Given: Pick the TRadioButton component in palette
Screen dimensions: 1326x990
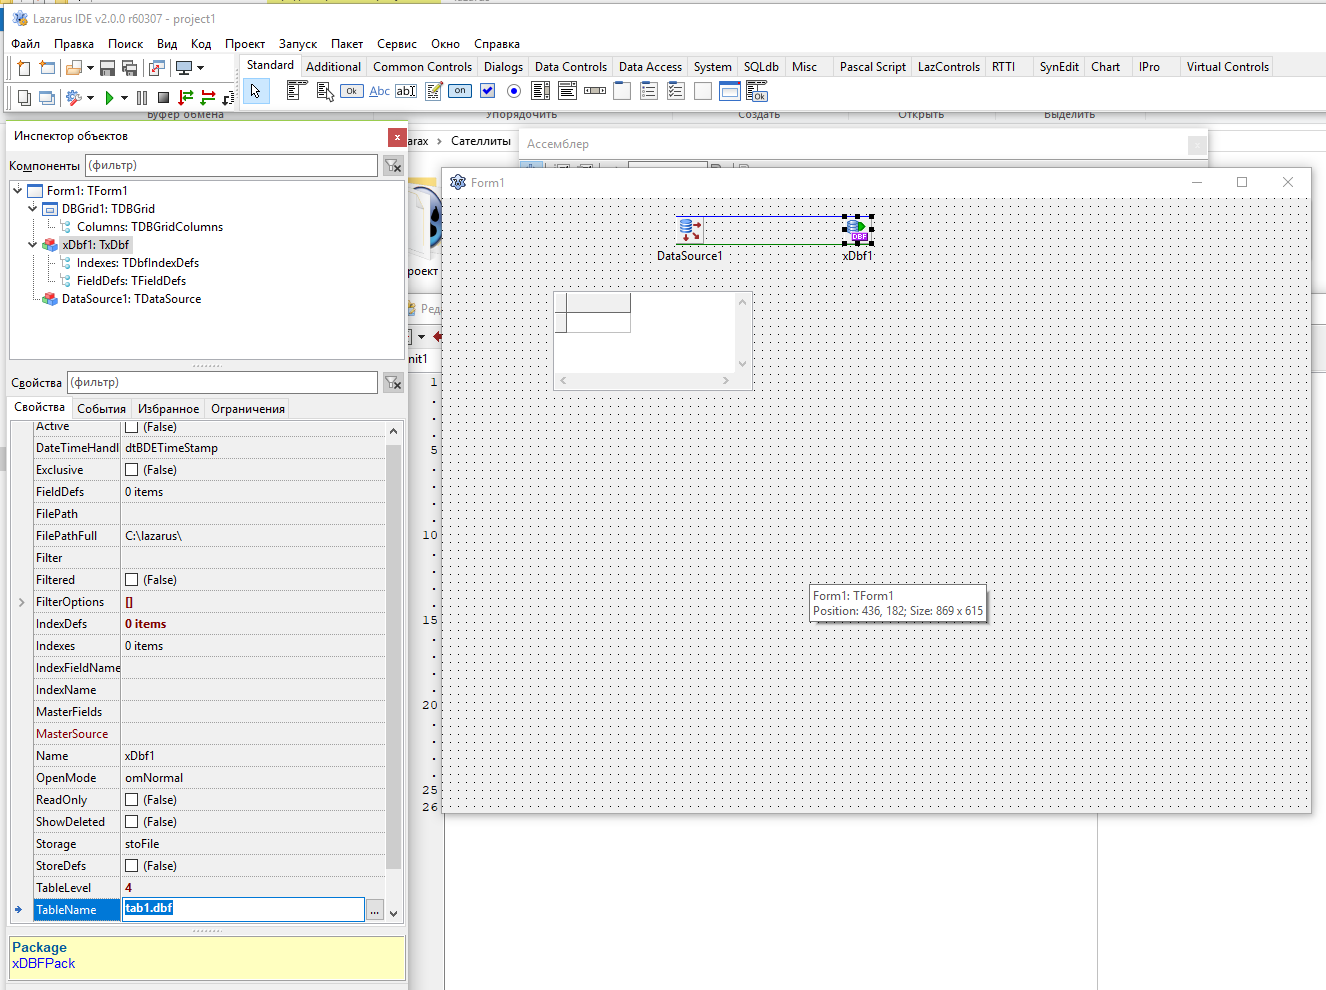Looking at the screenshot, I should click(514, 91).
